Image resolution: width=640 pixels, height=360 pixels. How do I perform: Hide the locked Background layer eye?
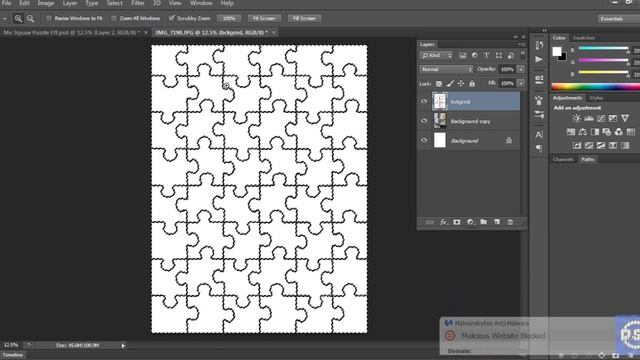click(x=424, y=140)
